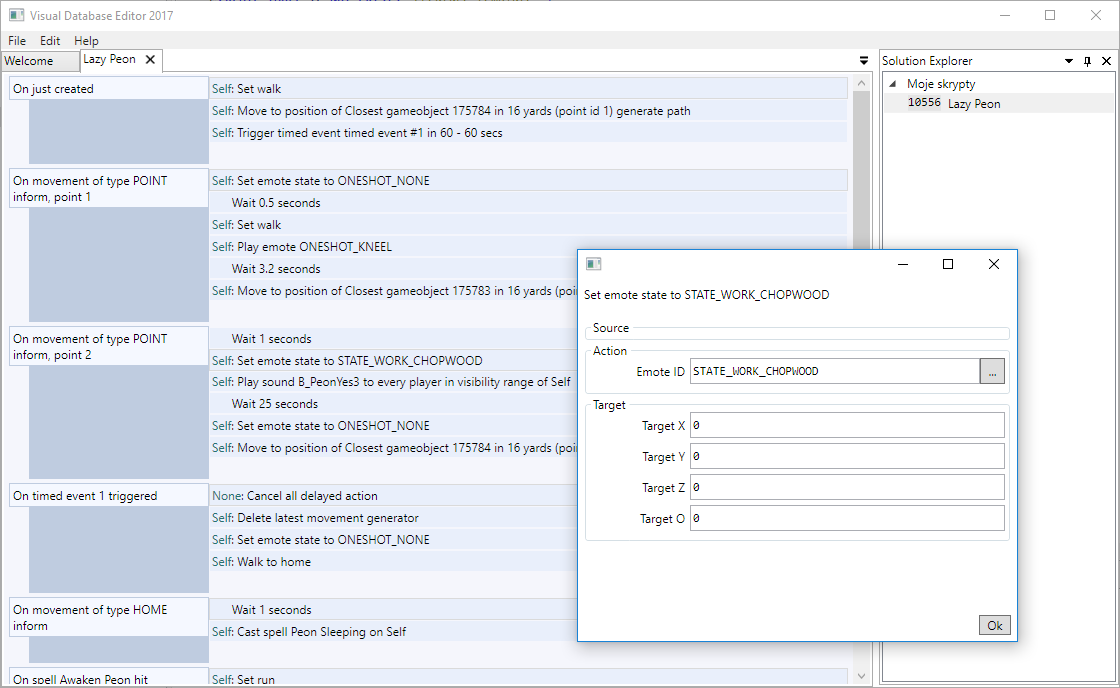Click the application icon in title bar

15,15
